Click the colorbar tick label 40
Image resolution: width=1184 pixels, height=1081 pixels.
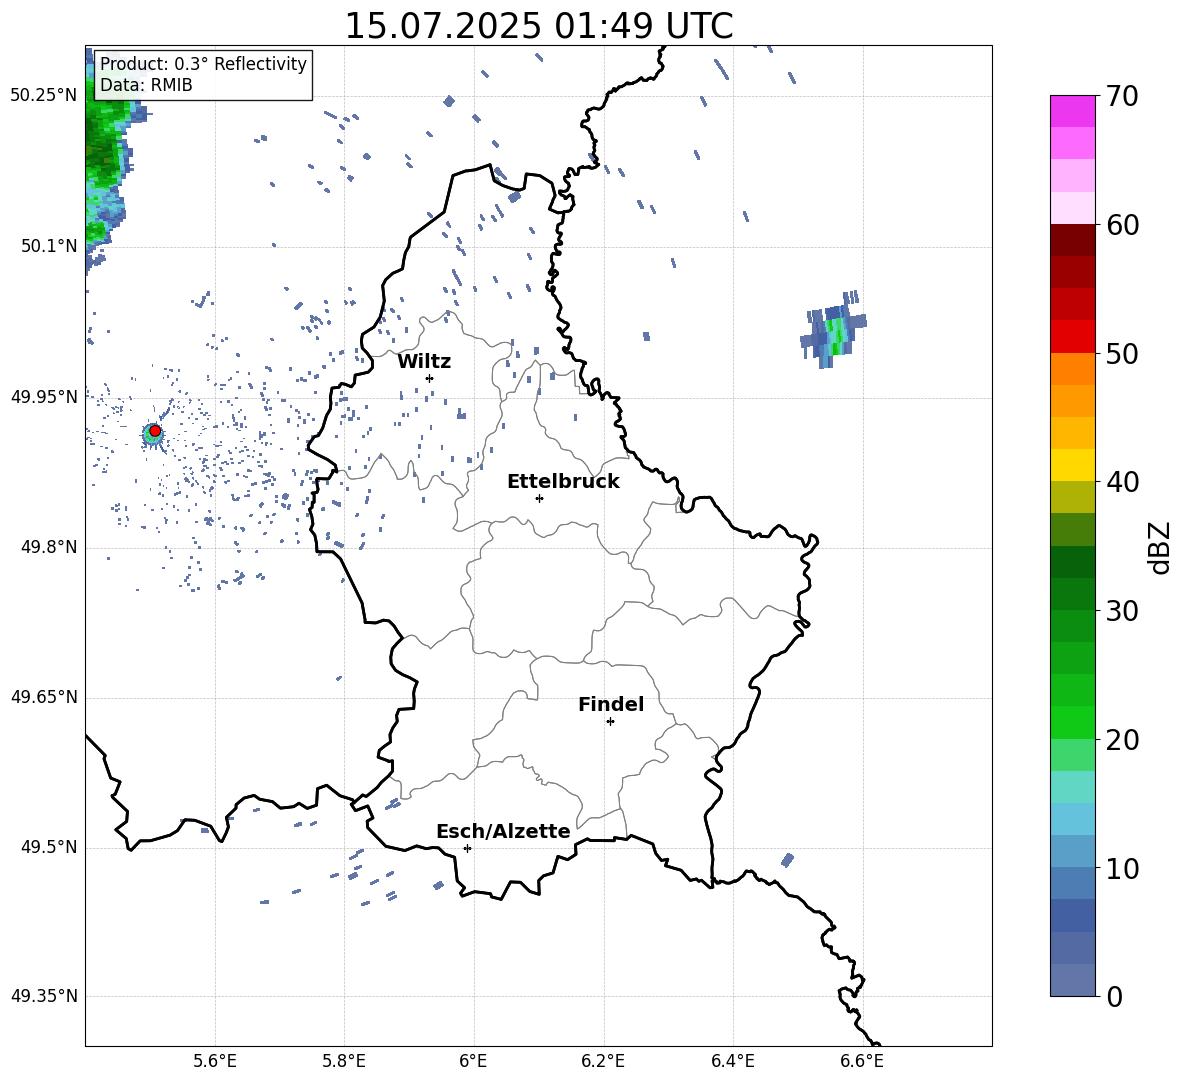[1123, 482]
